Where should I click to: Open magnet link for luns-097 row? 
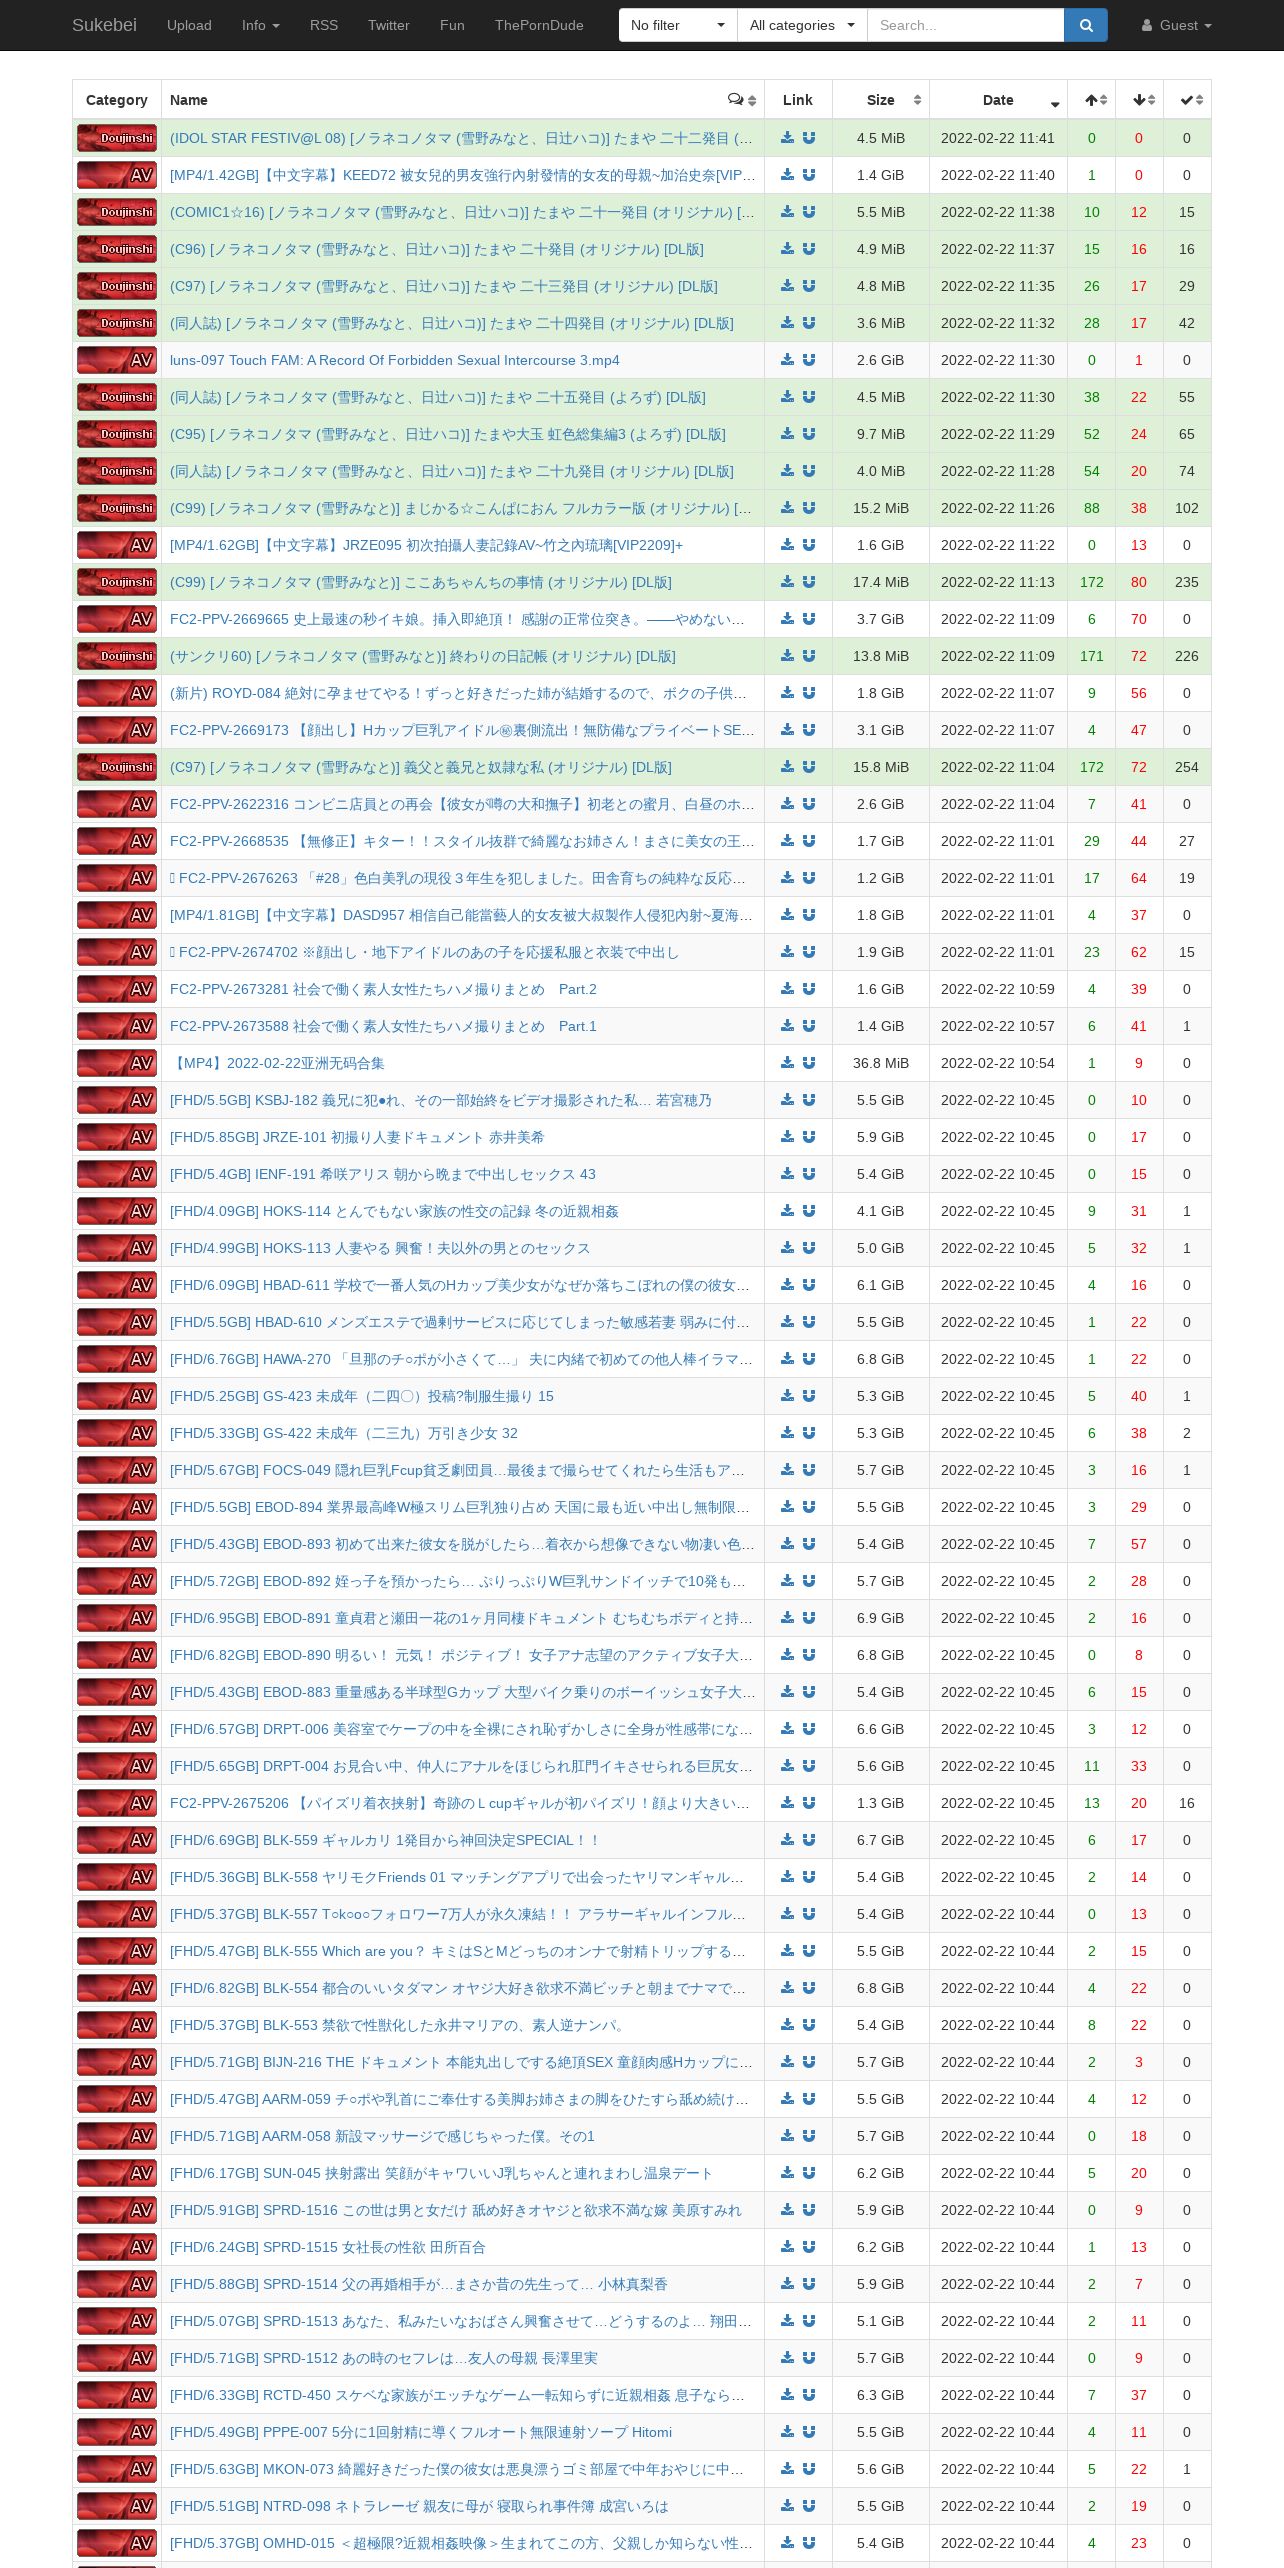click(809, 360)
